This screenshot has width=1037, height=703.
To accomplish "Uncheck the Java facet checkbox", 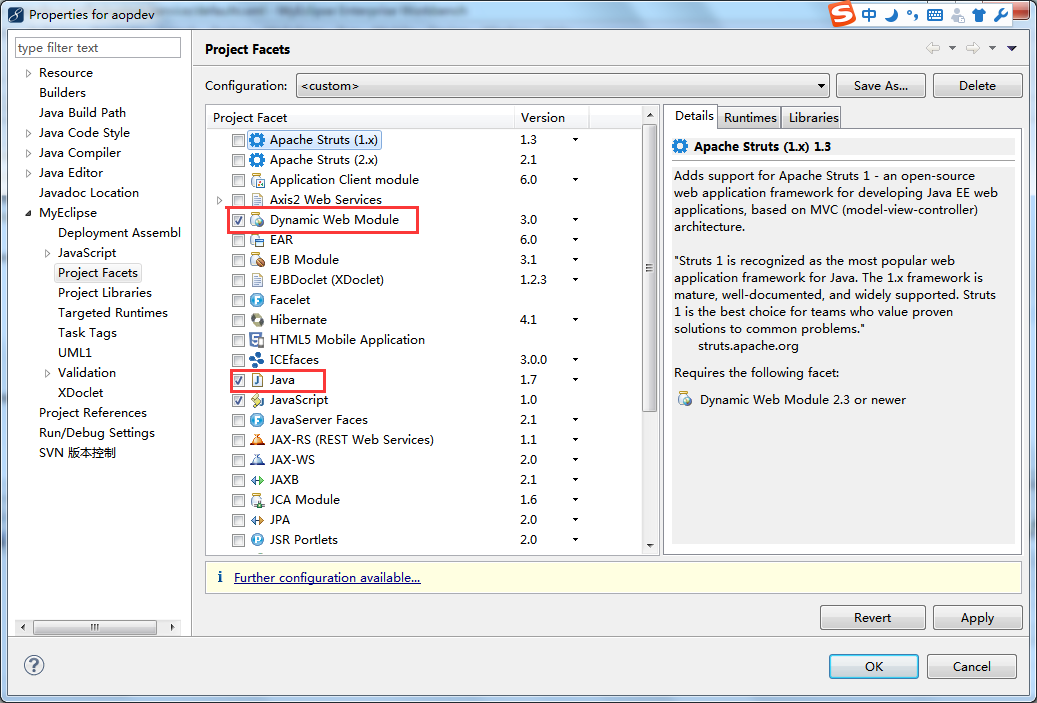I will (238, 380).
